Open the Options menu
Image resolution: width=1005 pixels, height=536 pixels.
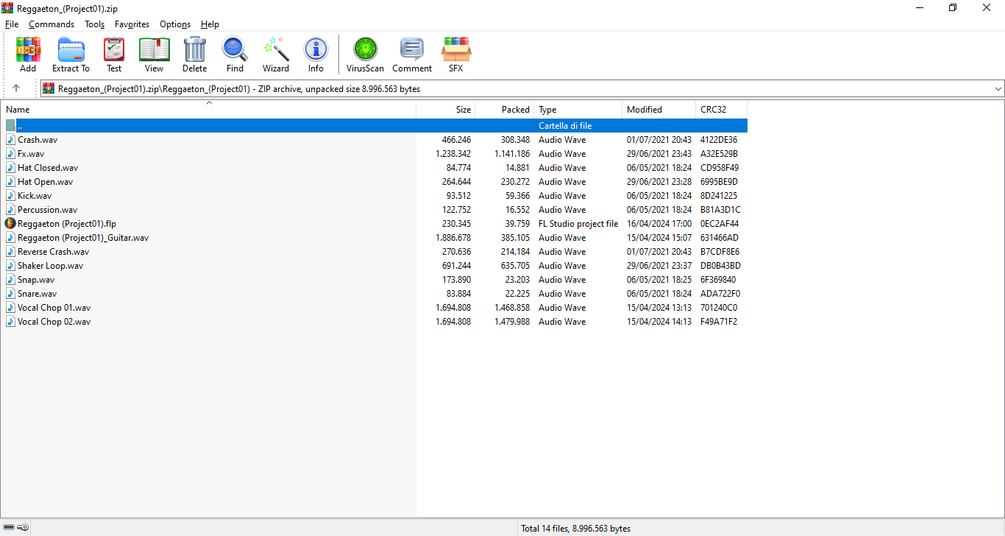[x=175, y=24]
